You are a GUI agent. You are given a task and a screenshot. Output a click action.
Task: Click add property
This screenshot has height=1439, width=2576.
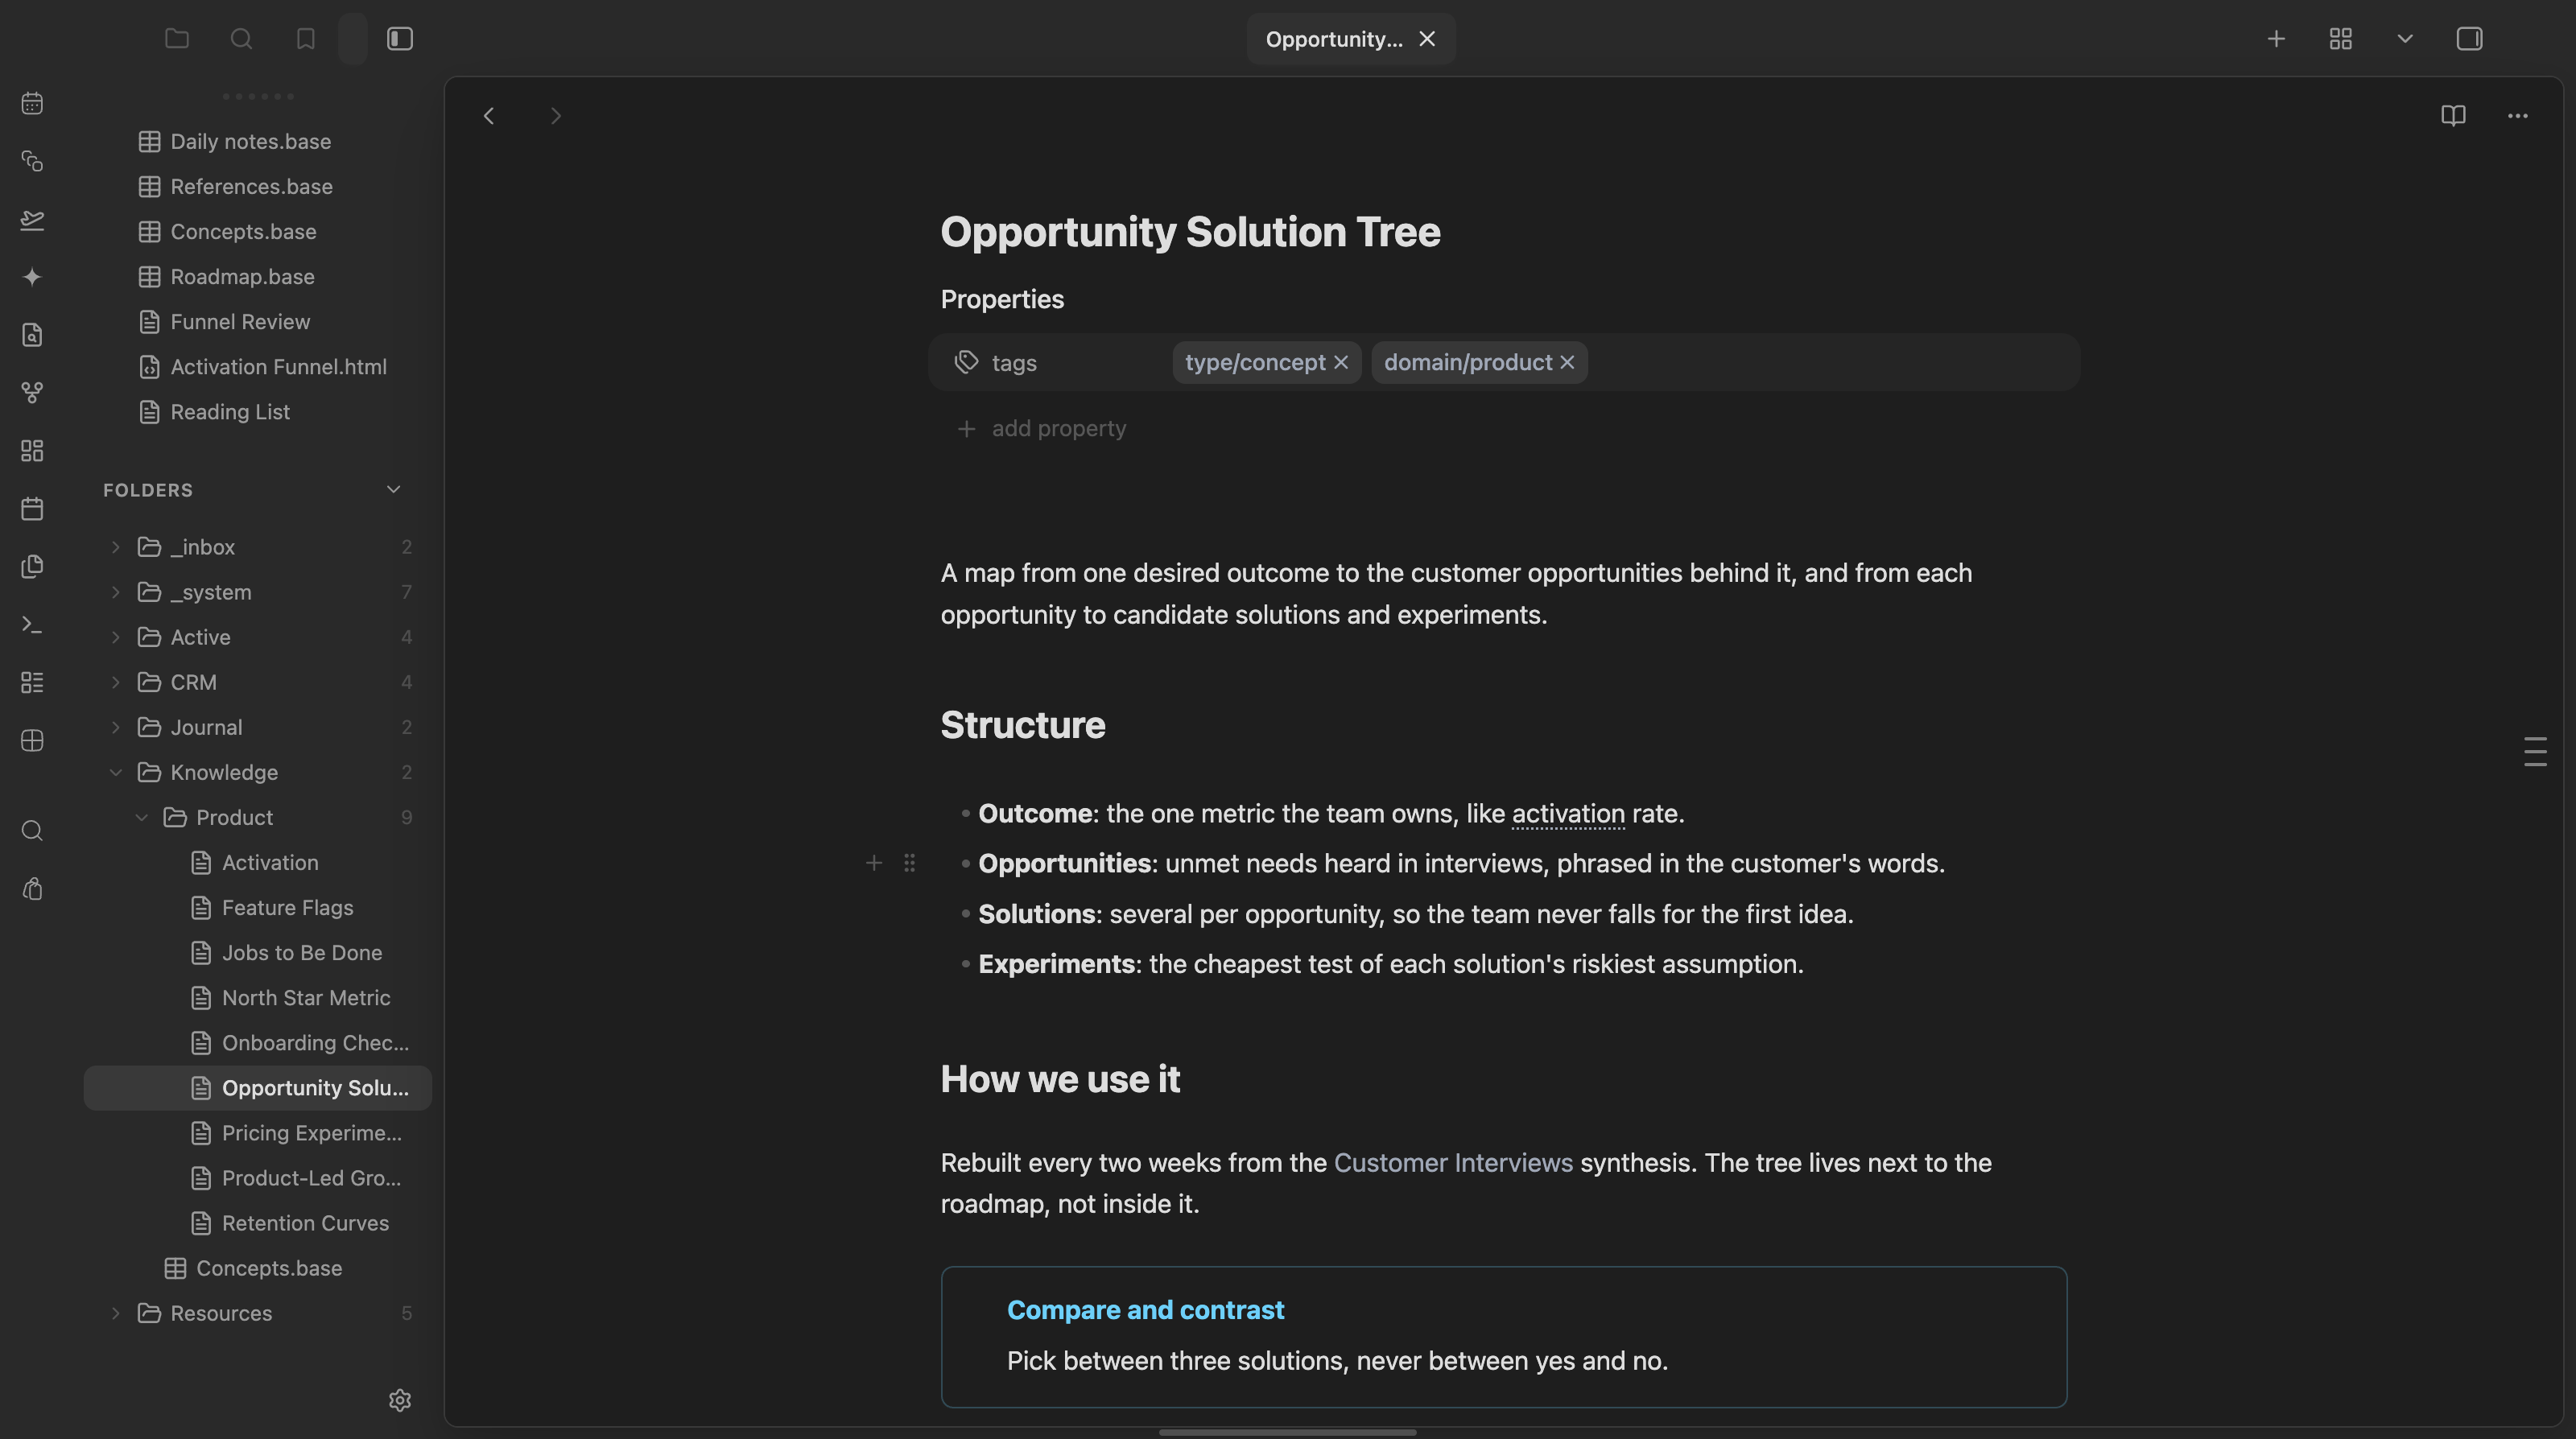click(x=1041, y=429)
